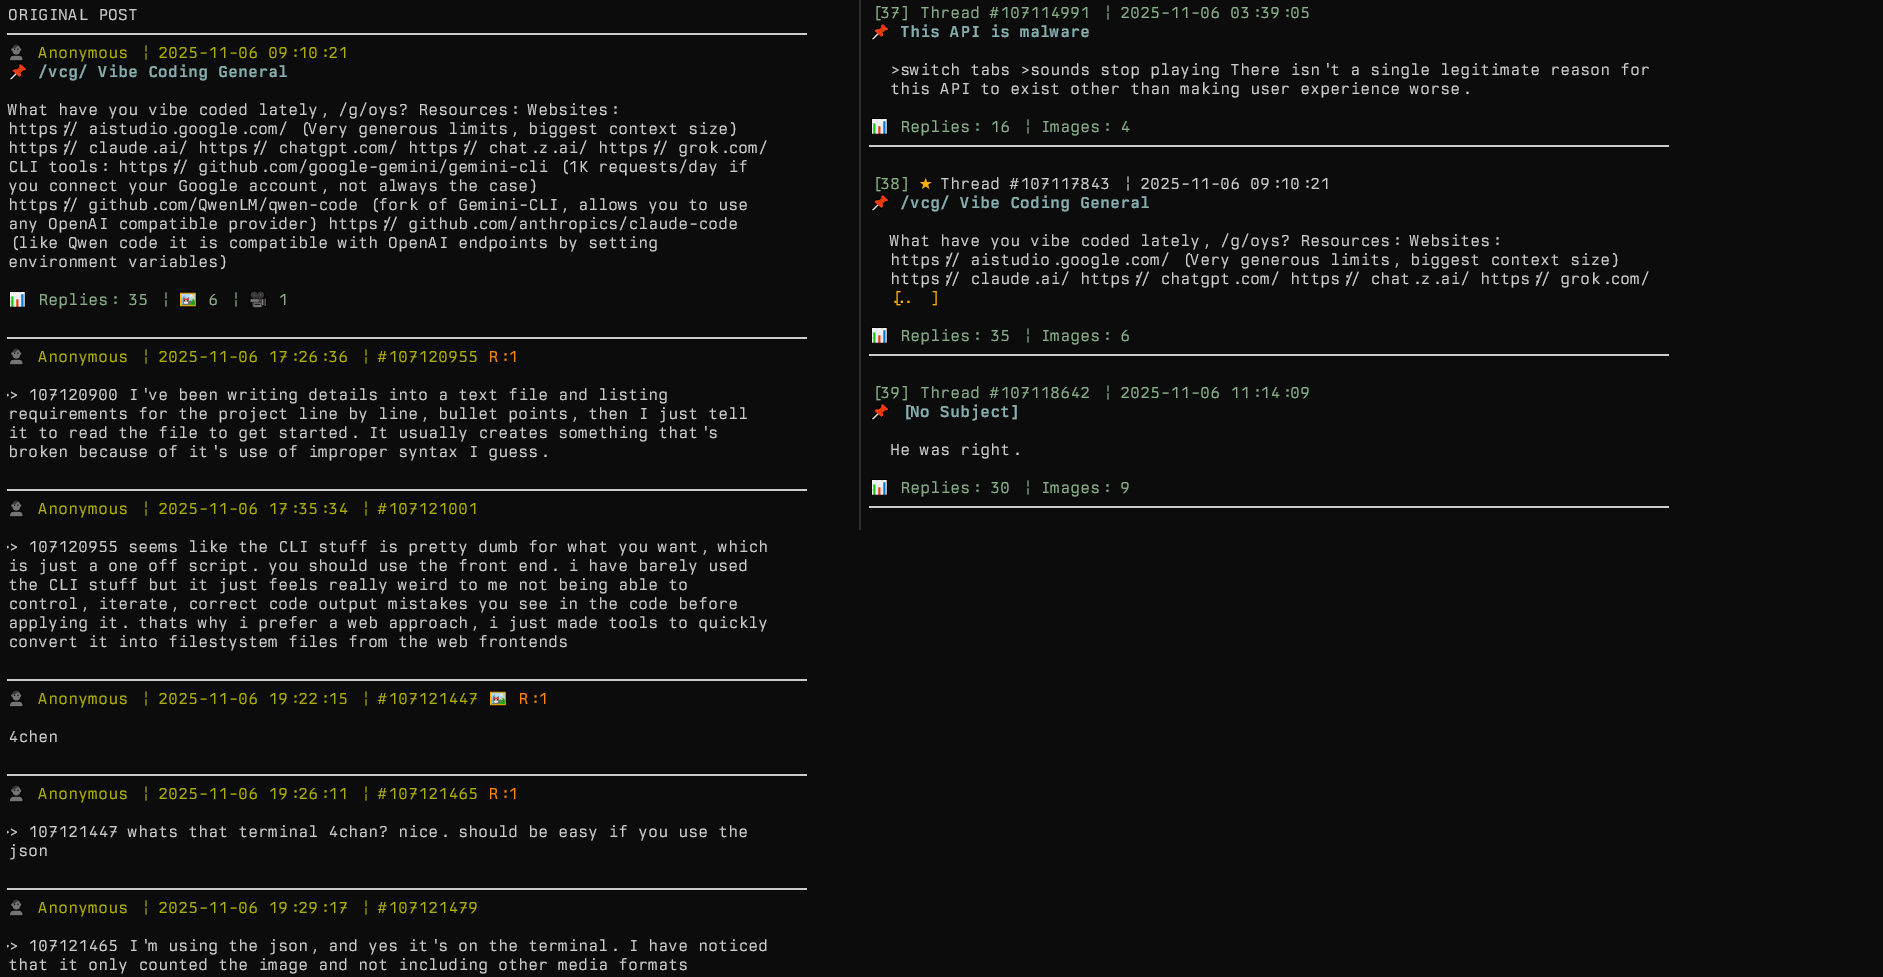This screenshot has width=1883, height=977.
Task: Click the pin icon beside [No Subject]
Action: [880, 412]
